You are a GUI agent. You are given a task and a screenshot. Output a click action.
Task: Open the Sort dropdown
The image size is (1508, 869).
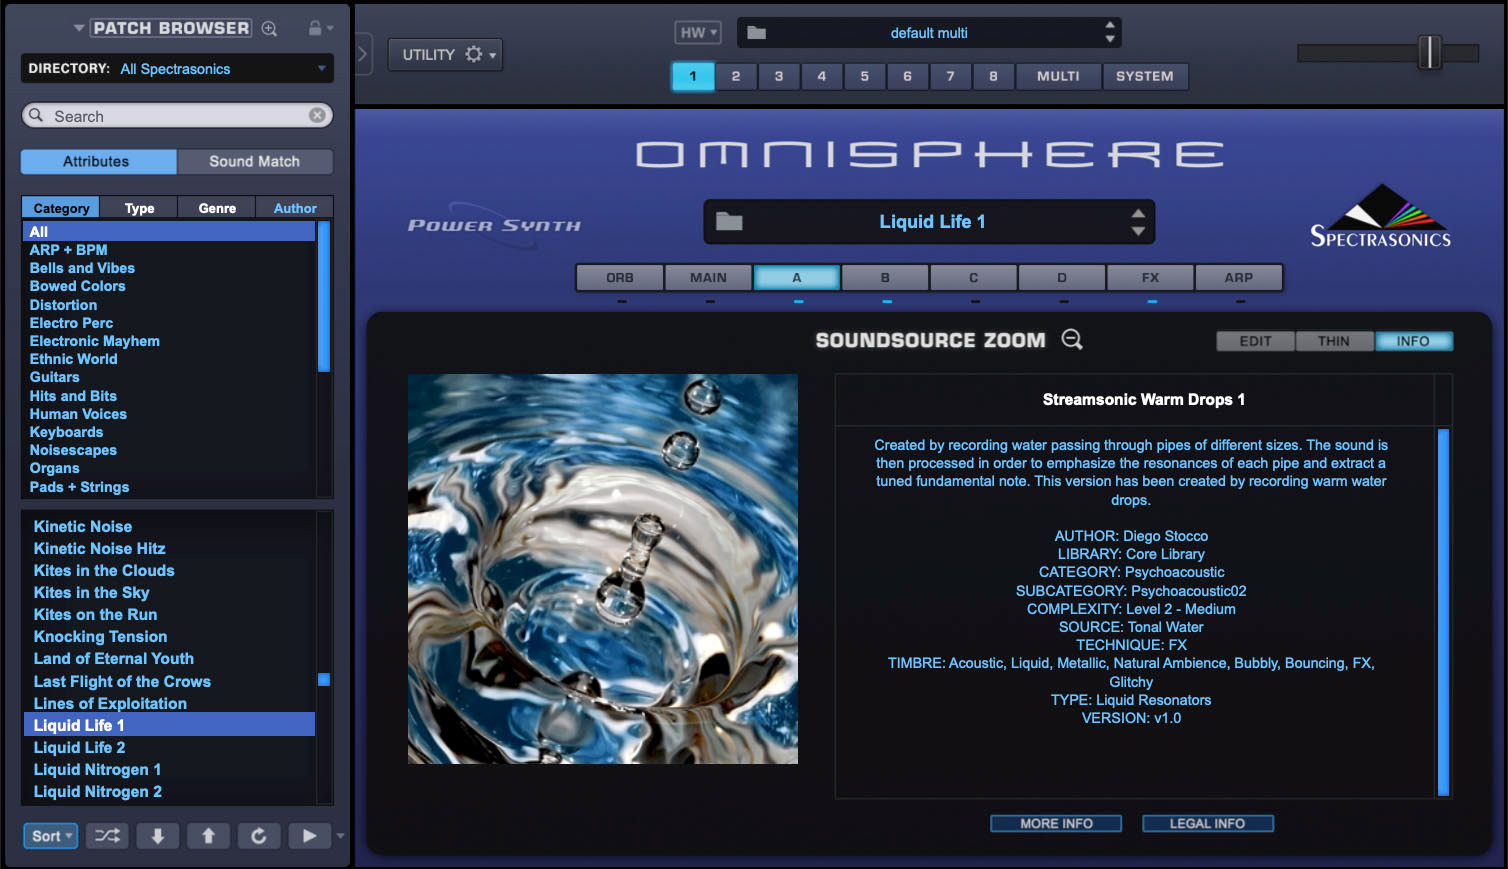pyautogui.click(x=50, y=836)
